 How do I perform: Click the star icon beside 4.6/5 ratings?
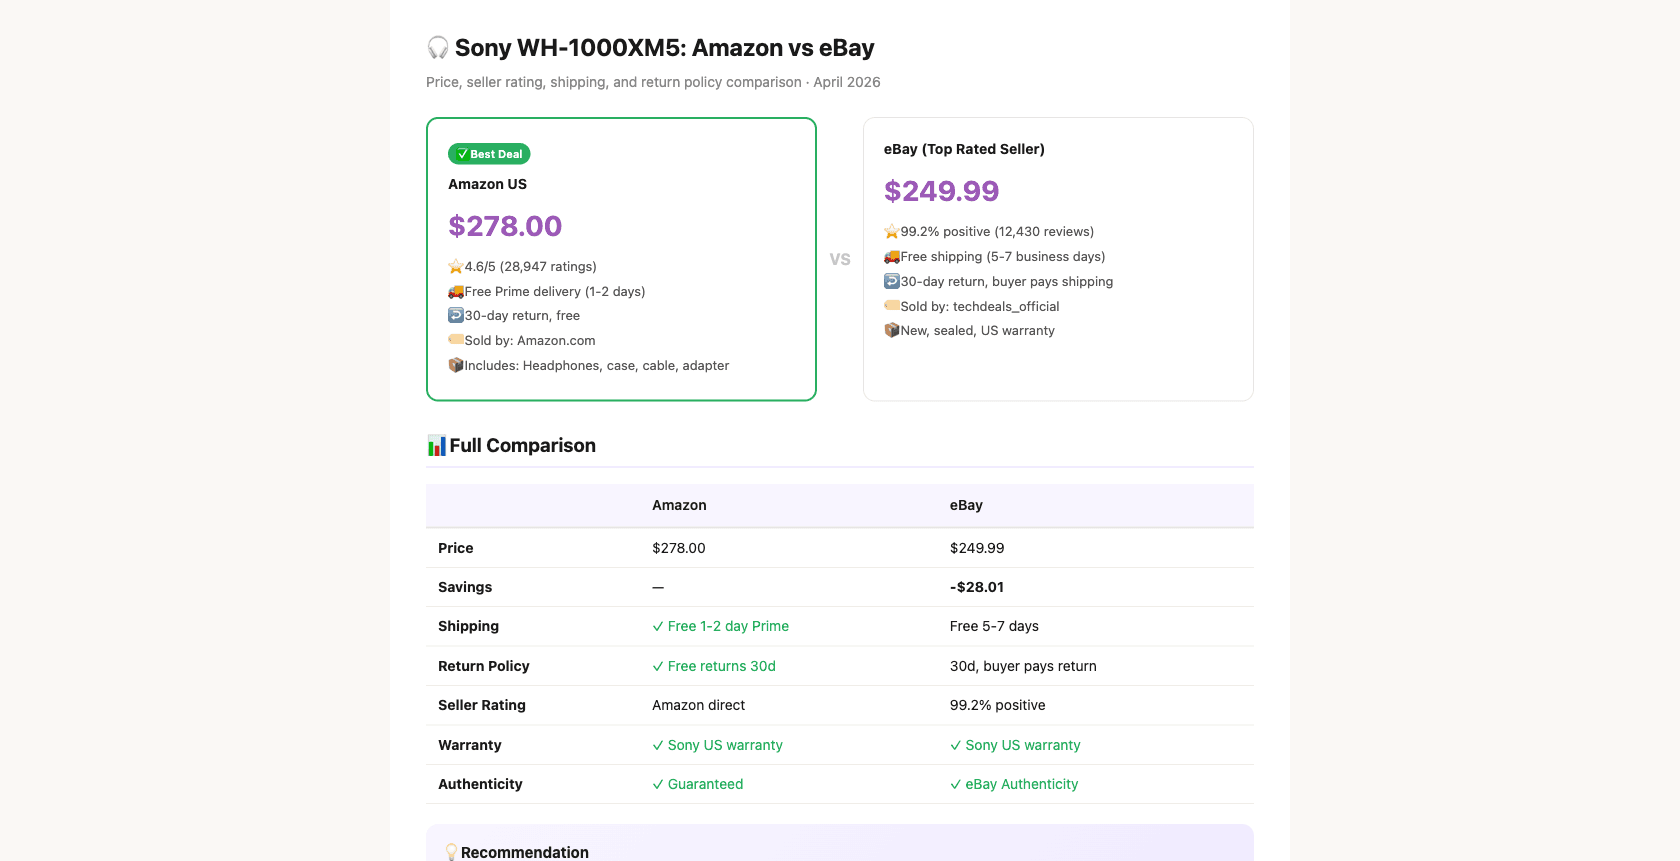click(456, 266)
